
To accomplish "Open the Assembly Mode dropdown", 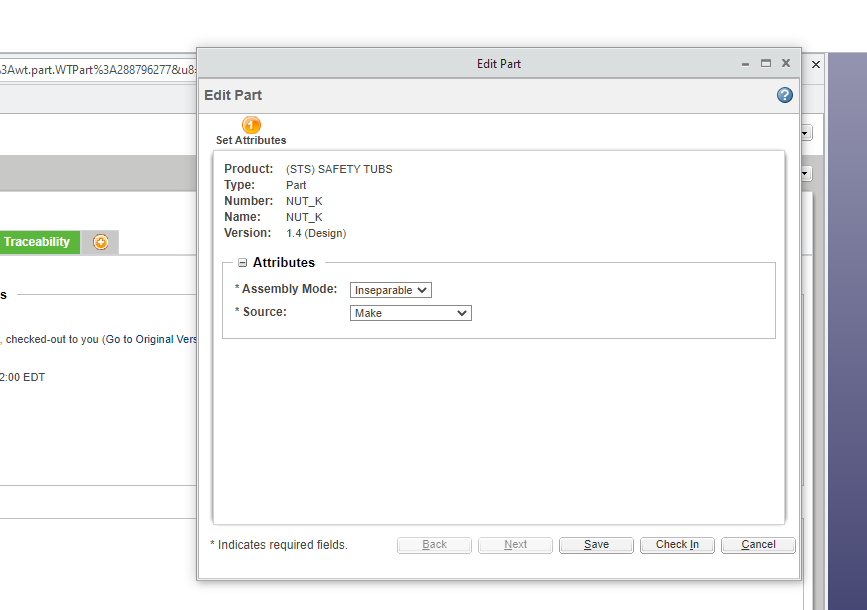I will tap(391, 290).
